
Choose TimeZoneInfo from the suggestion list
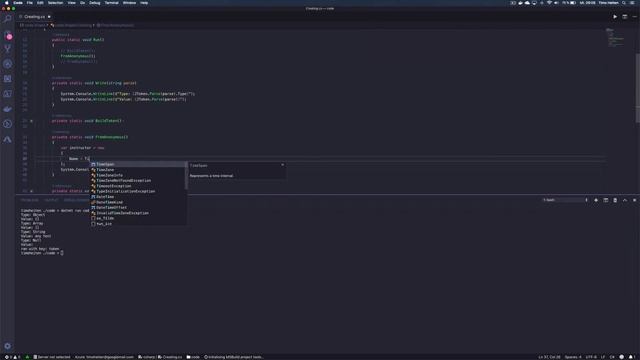138,175
